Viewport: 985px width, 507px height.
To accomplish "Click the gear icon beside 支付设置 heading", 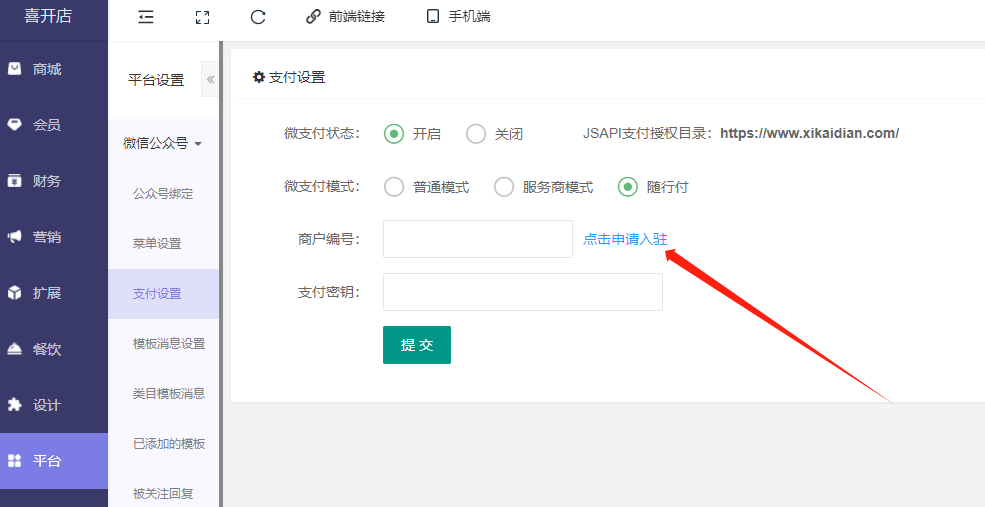I will (x=259, y=77).
